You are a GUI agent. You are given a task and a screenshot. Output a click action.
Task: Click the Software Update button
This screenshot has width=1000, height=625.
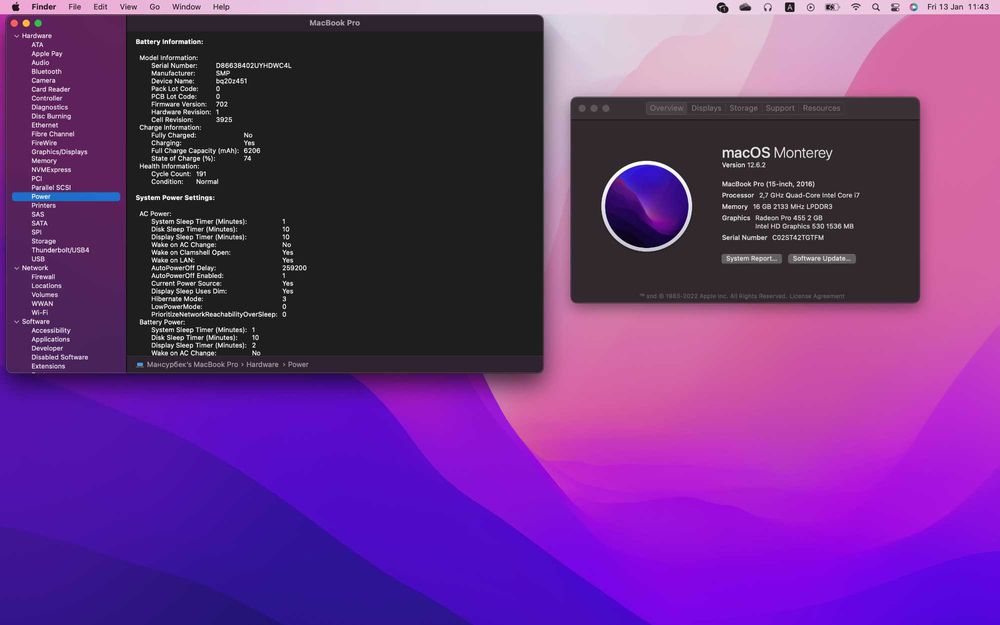821,258
